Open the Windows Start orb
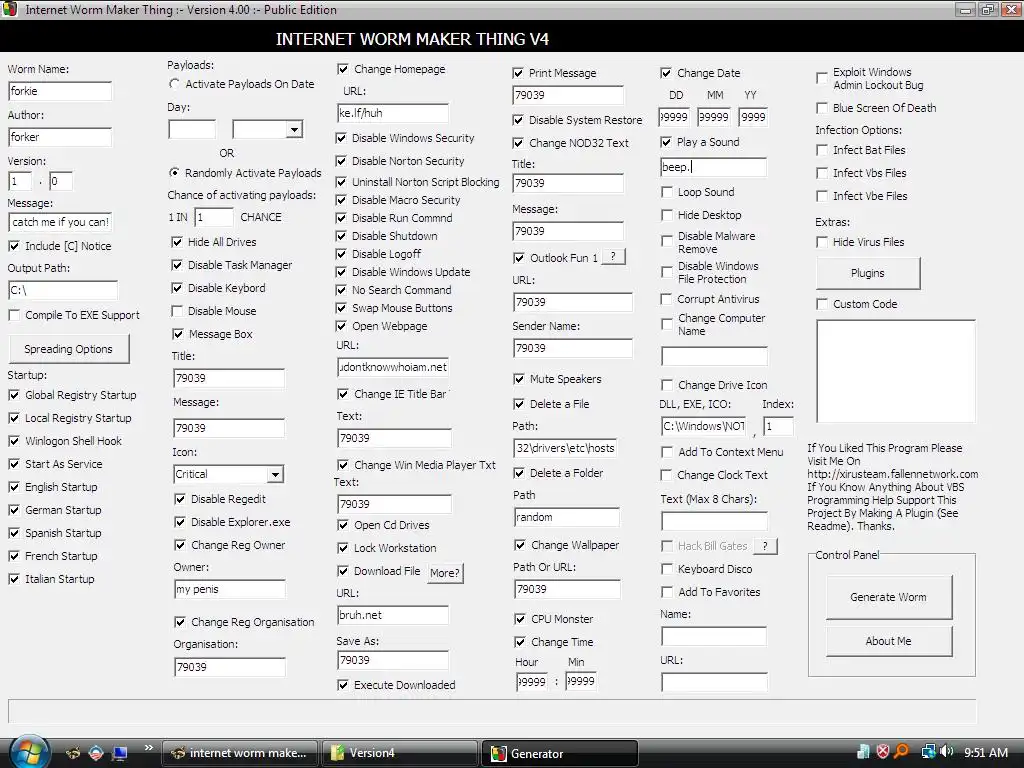The width and height of the screenshot is (1024, 768). click(x=29, y=751)
